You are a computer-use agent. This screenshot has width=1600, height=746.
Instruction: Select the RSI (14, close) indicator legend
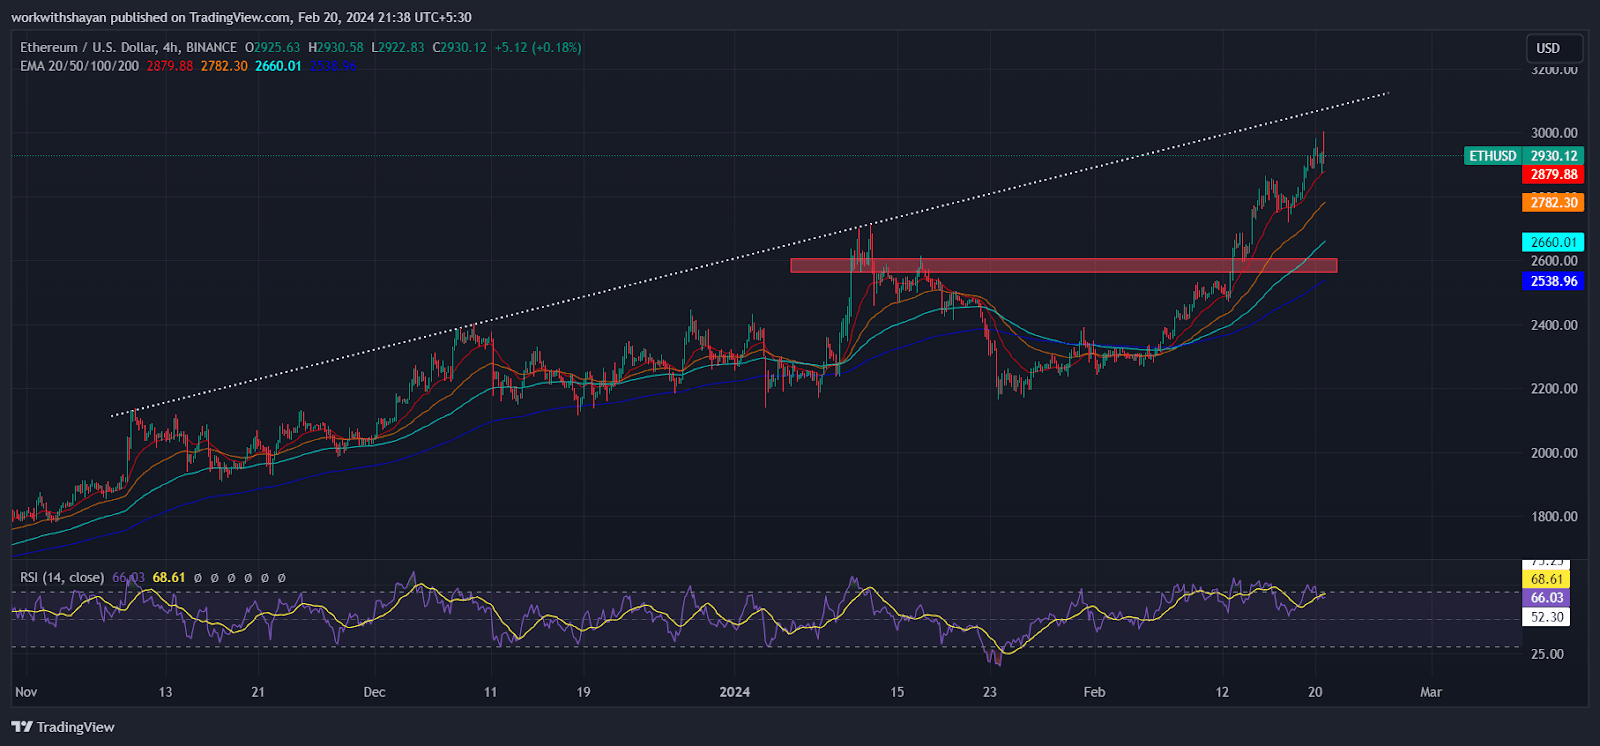[x=62, y=577]
